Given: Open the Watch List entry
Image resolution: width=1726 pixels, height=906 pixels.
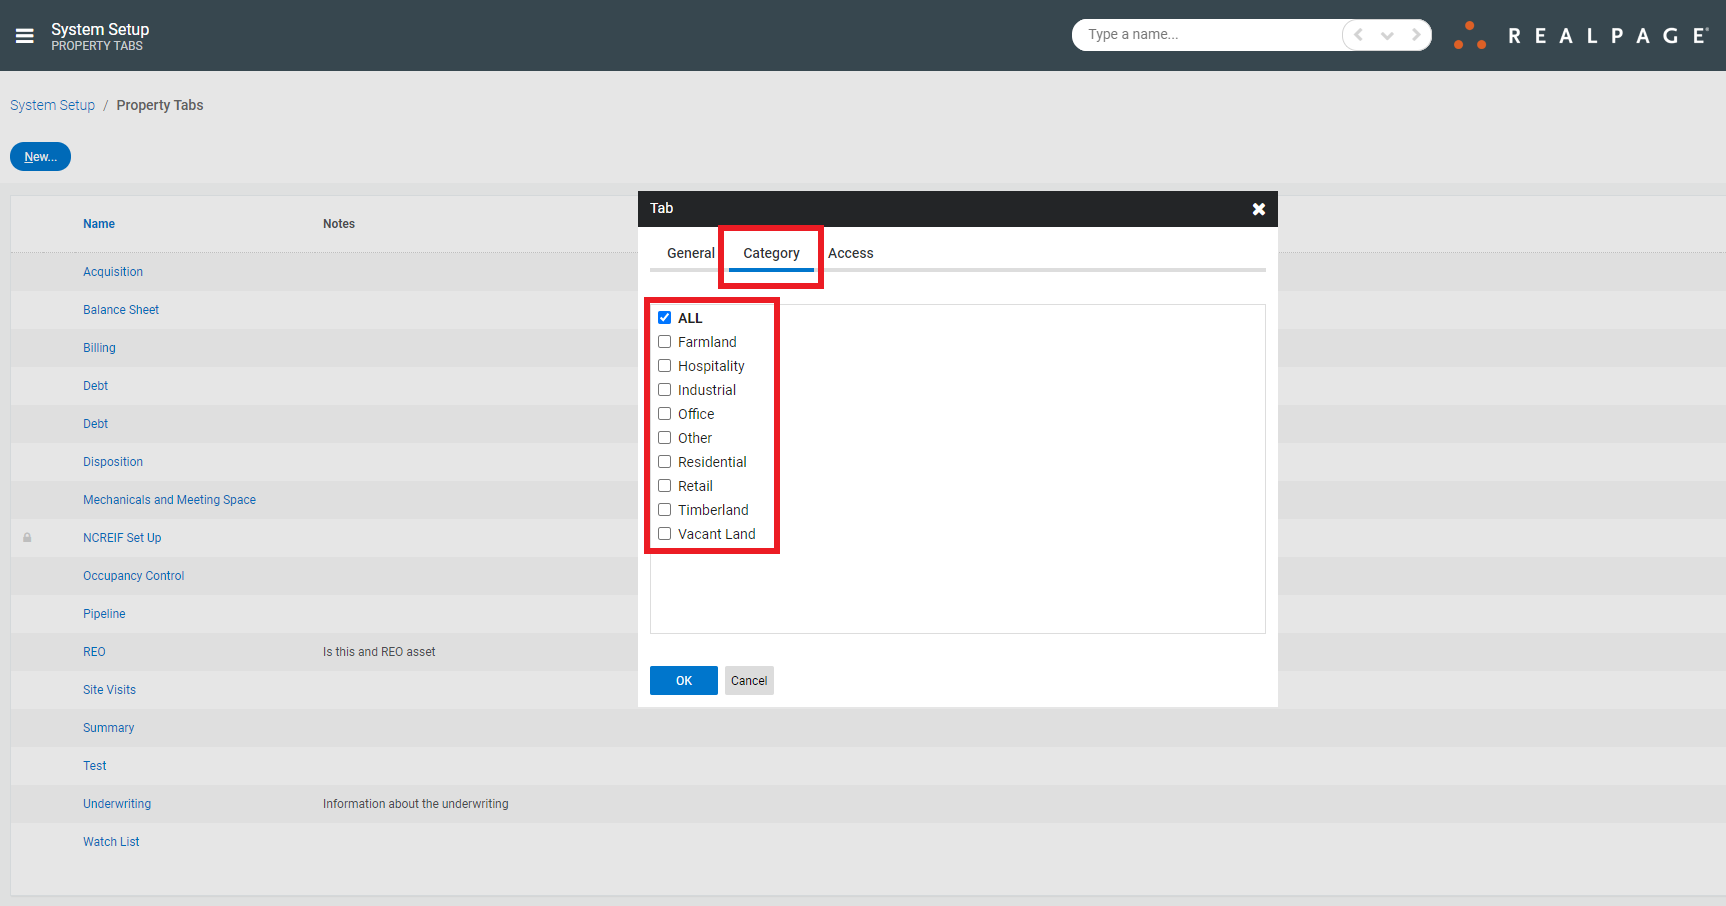Looking at the screenshot, I should [x=111, y=842].
